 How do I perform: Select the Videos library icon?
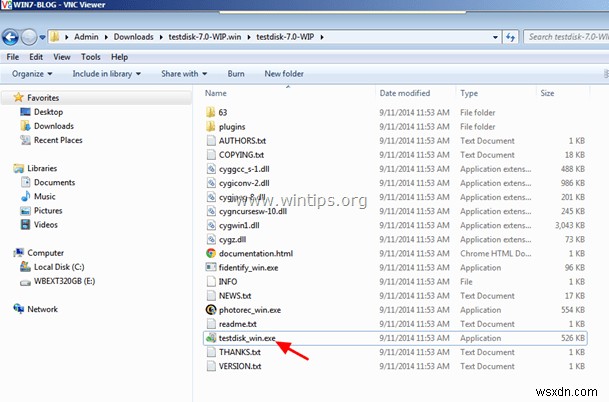(25, 224)
